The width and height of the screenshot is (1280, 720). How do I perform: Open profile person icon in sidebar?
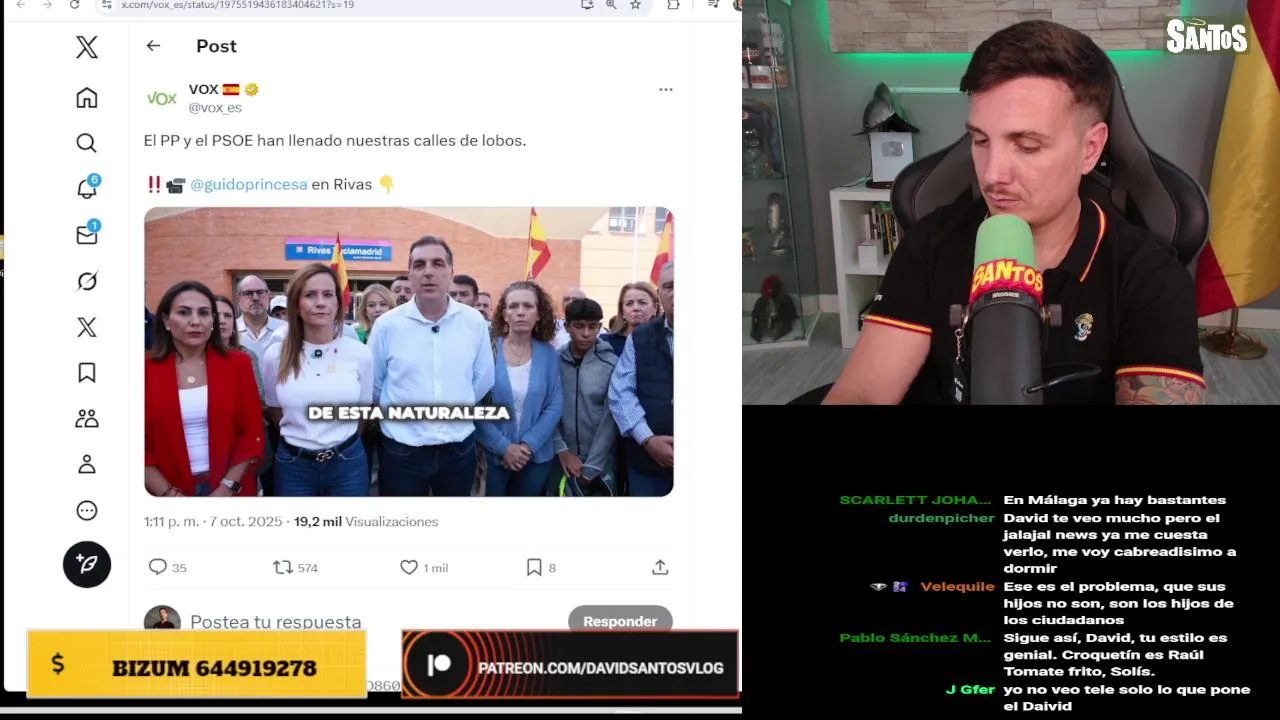[87, 465]
